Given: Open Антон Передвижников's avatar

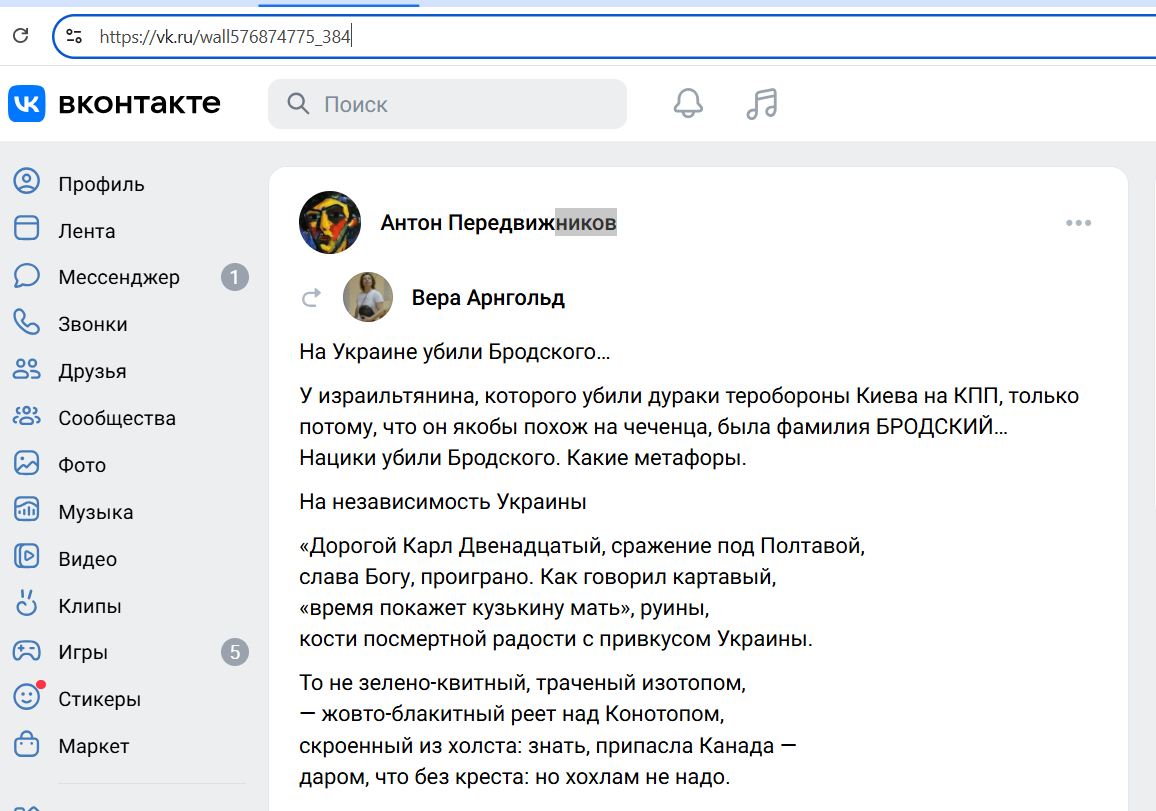Looking at the screenshot, I should coord(330,222).
